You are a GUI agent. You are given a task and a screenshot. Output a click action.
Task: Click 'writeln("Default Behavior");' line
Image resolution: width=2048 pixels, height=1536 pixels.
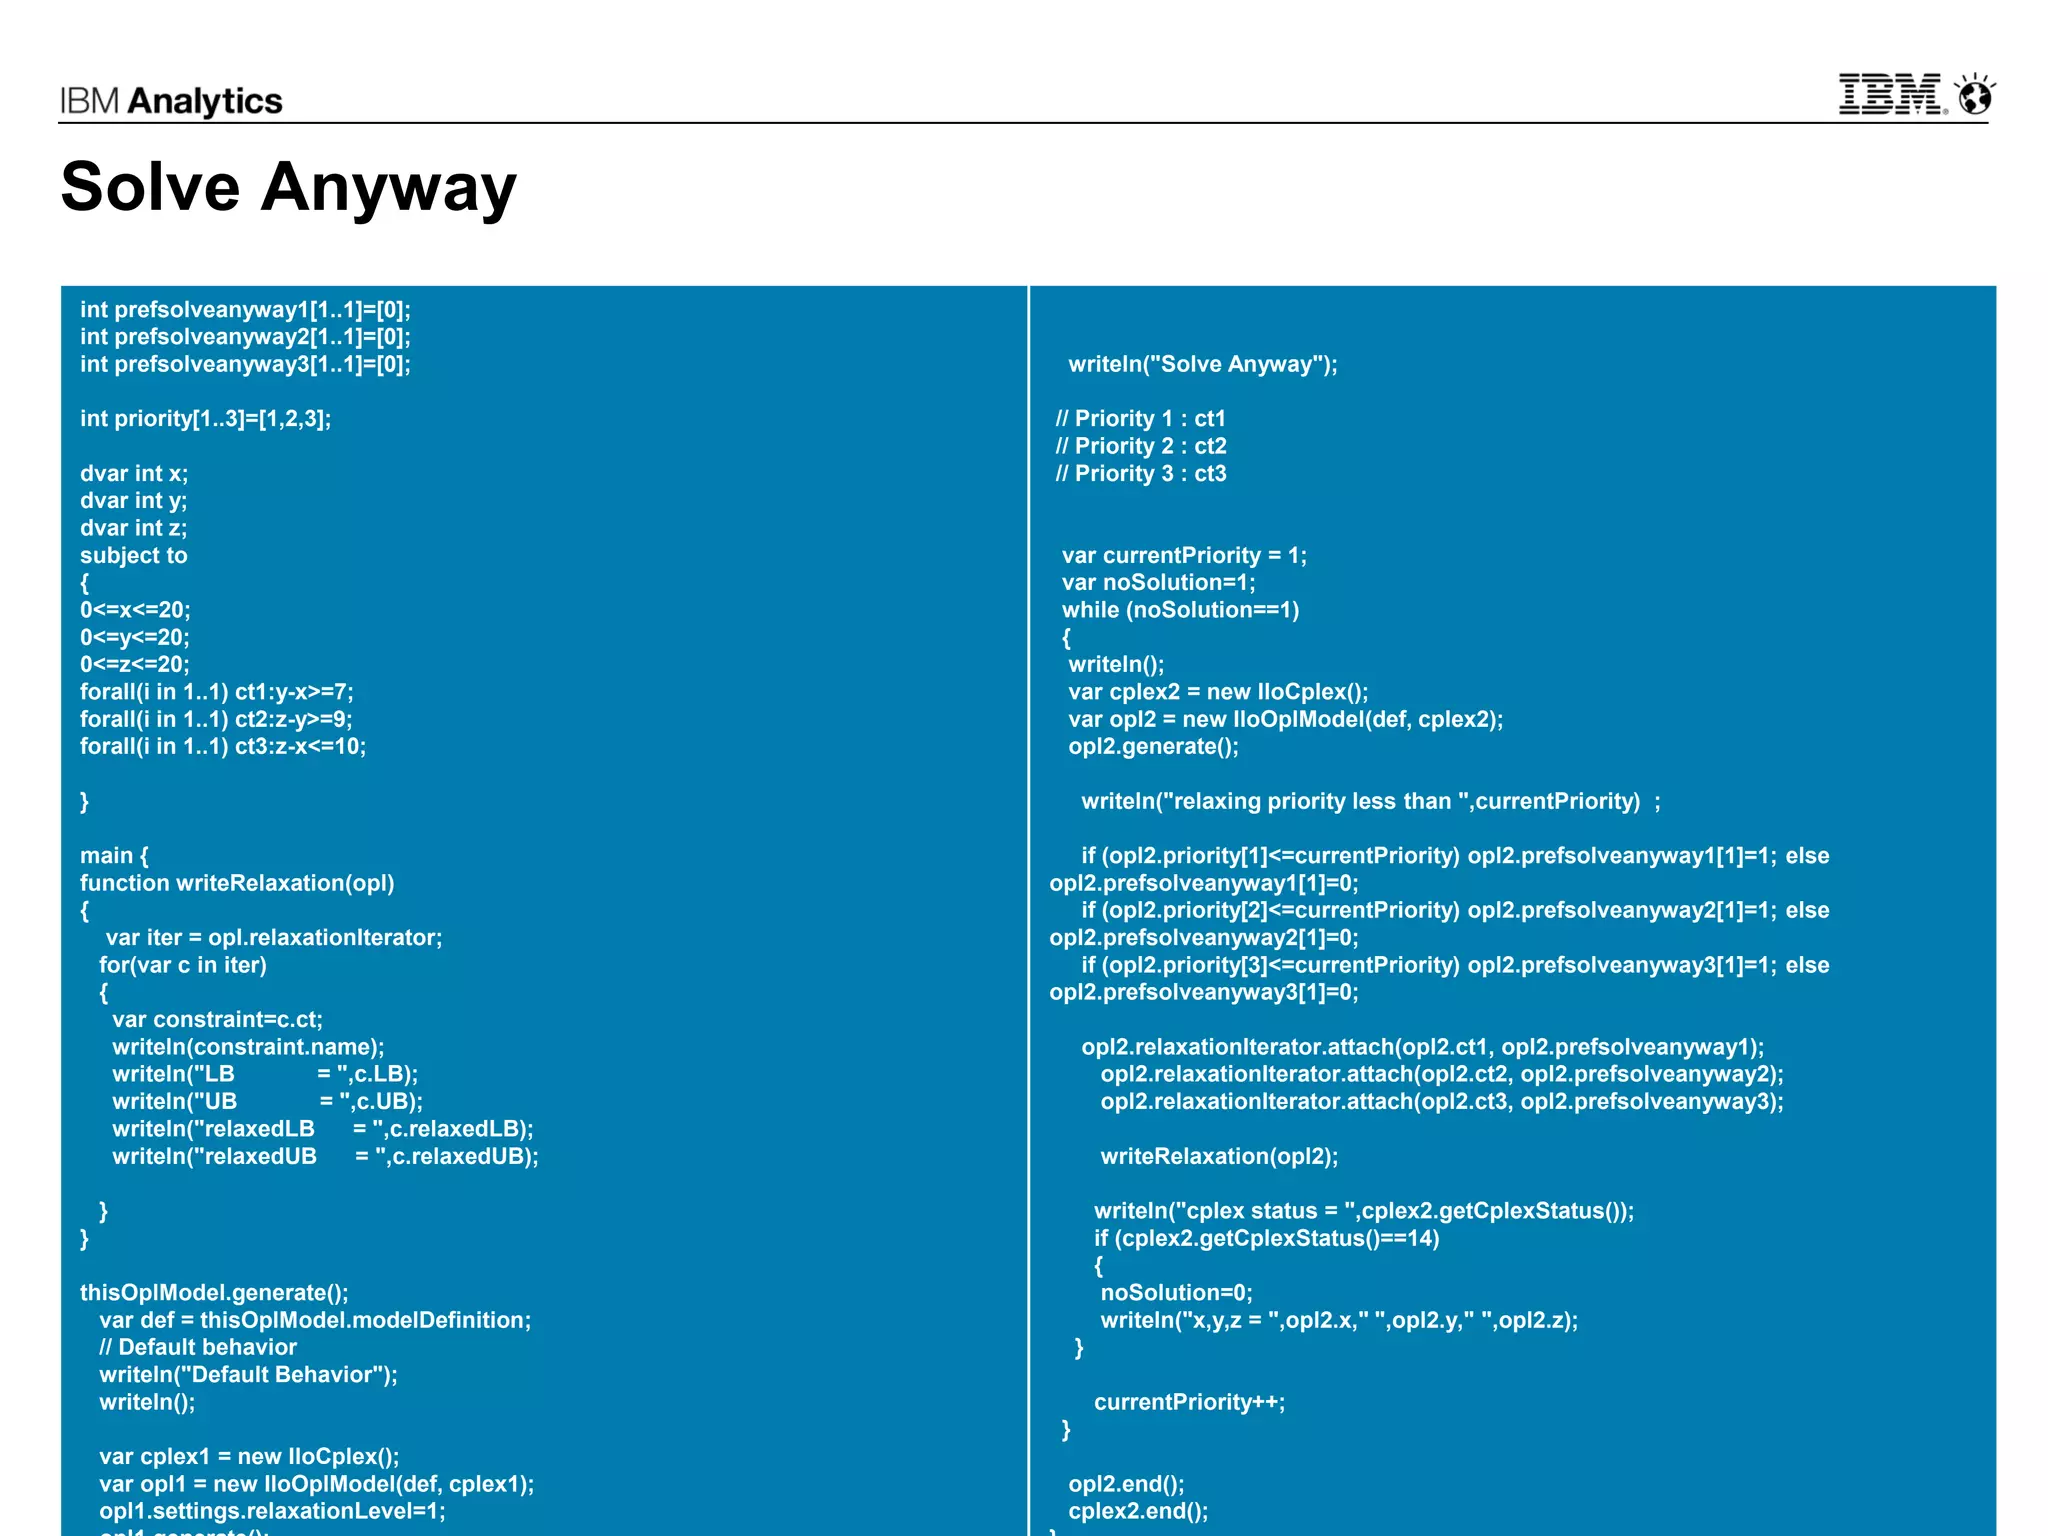click(248, 1375)
